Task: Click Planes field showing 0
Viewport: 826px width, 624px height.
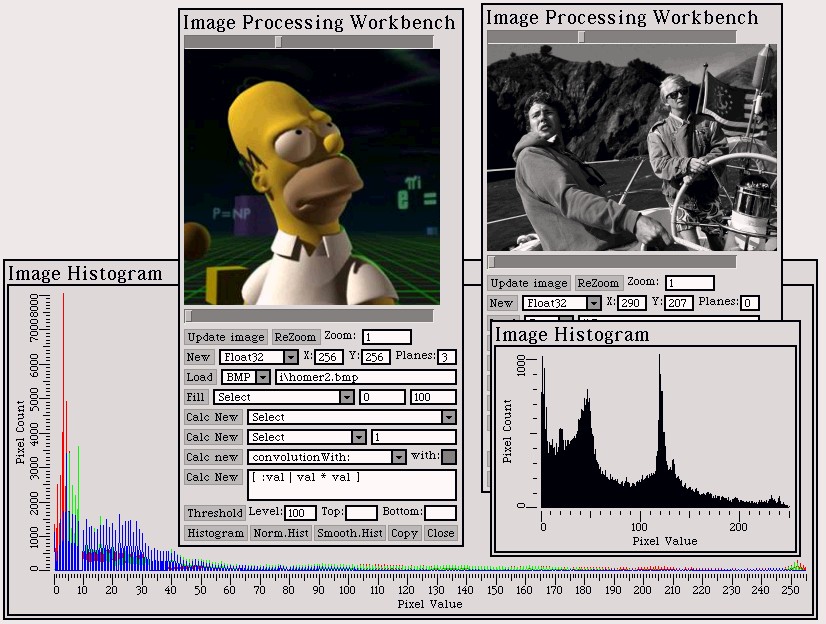Action: tap(749, 303)
